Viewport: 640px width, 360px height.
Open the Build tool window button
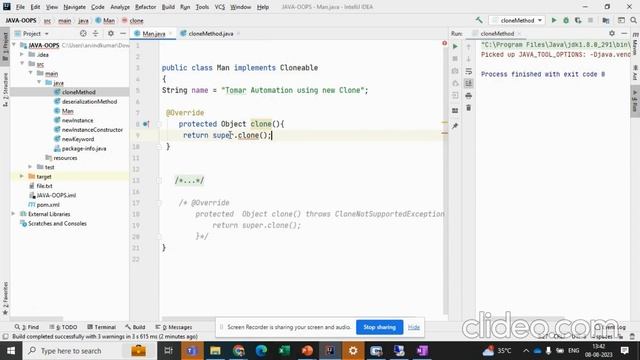(x=135, y=327)
